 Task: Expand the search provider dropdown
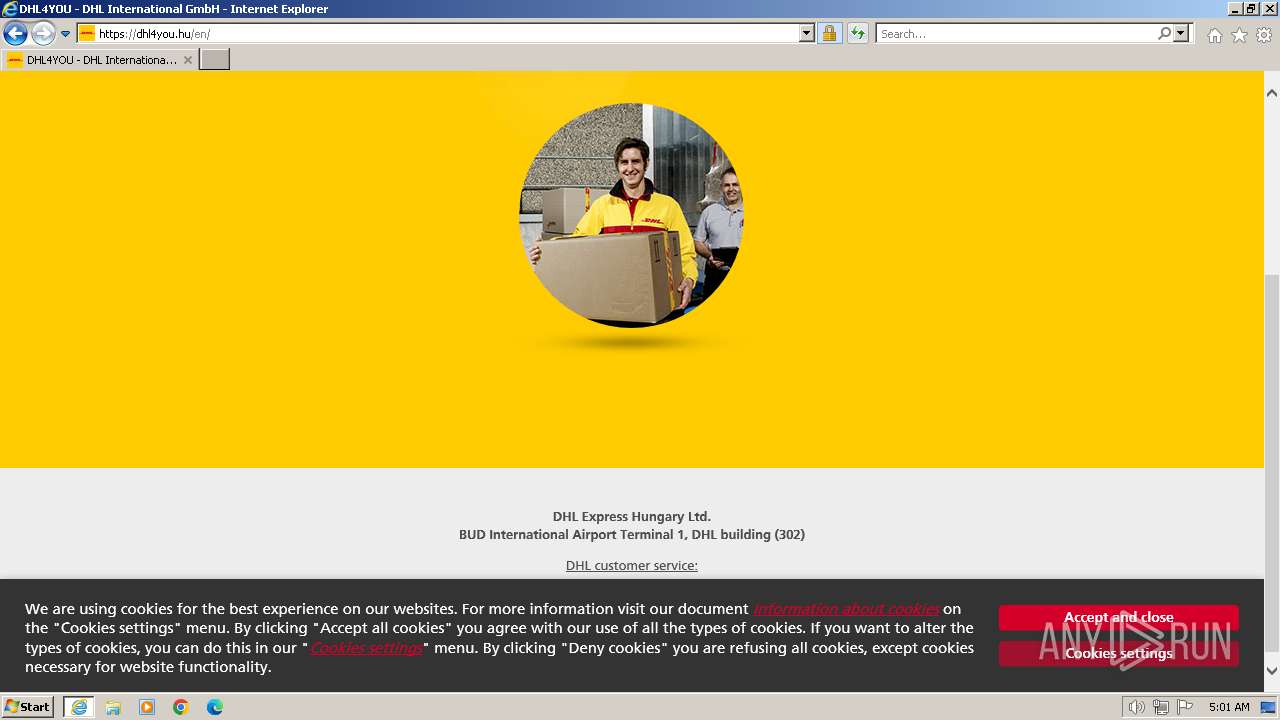coord(1182,34)
